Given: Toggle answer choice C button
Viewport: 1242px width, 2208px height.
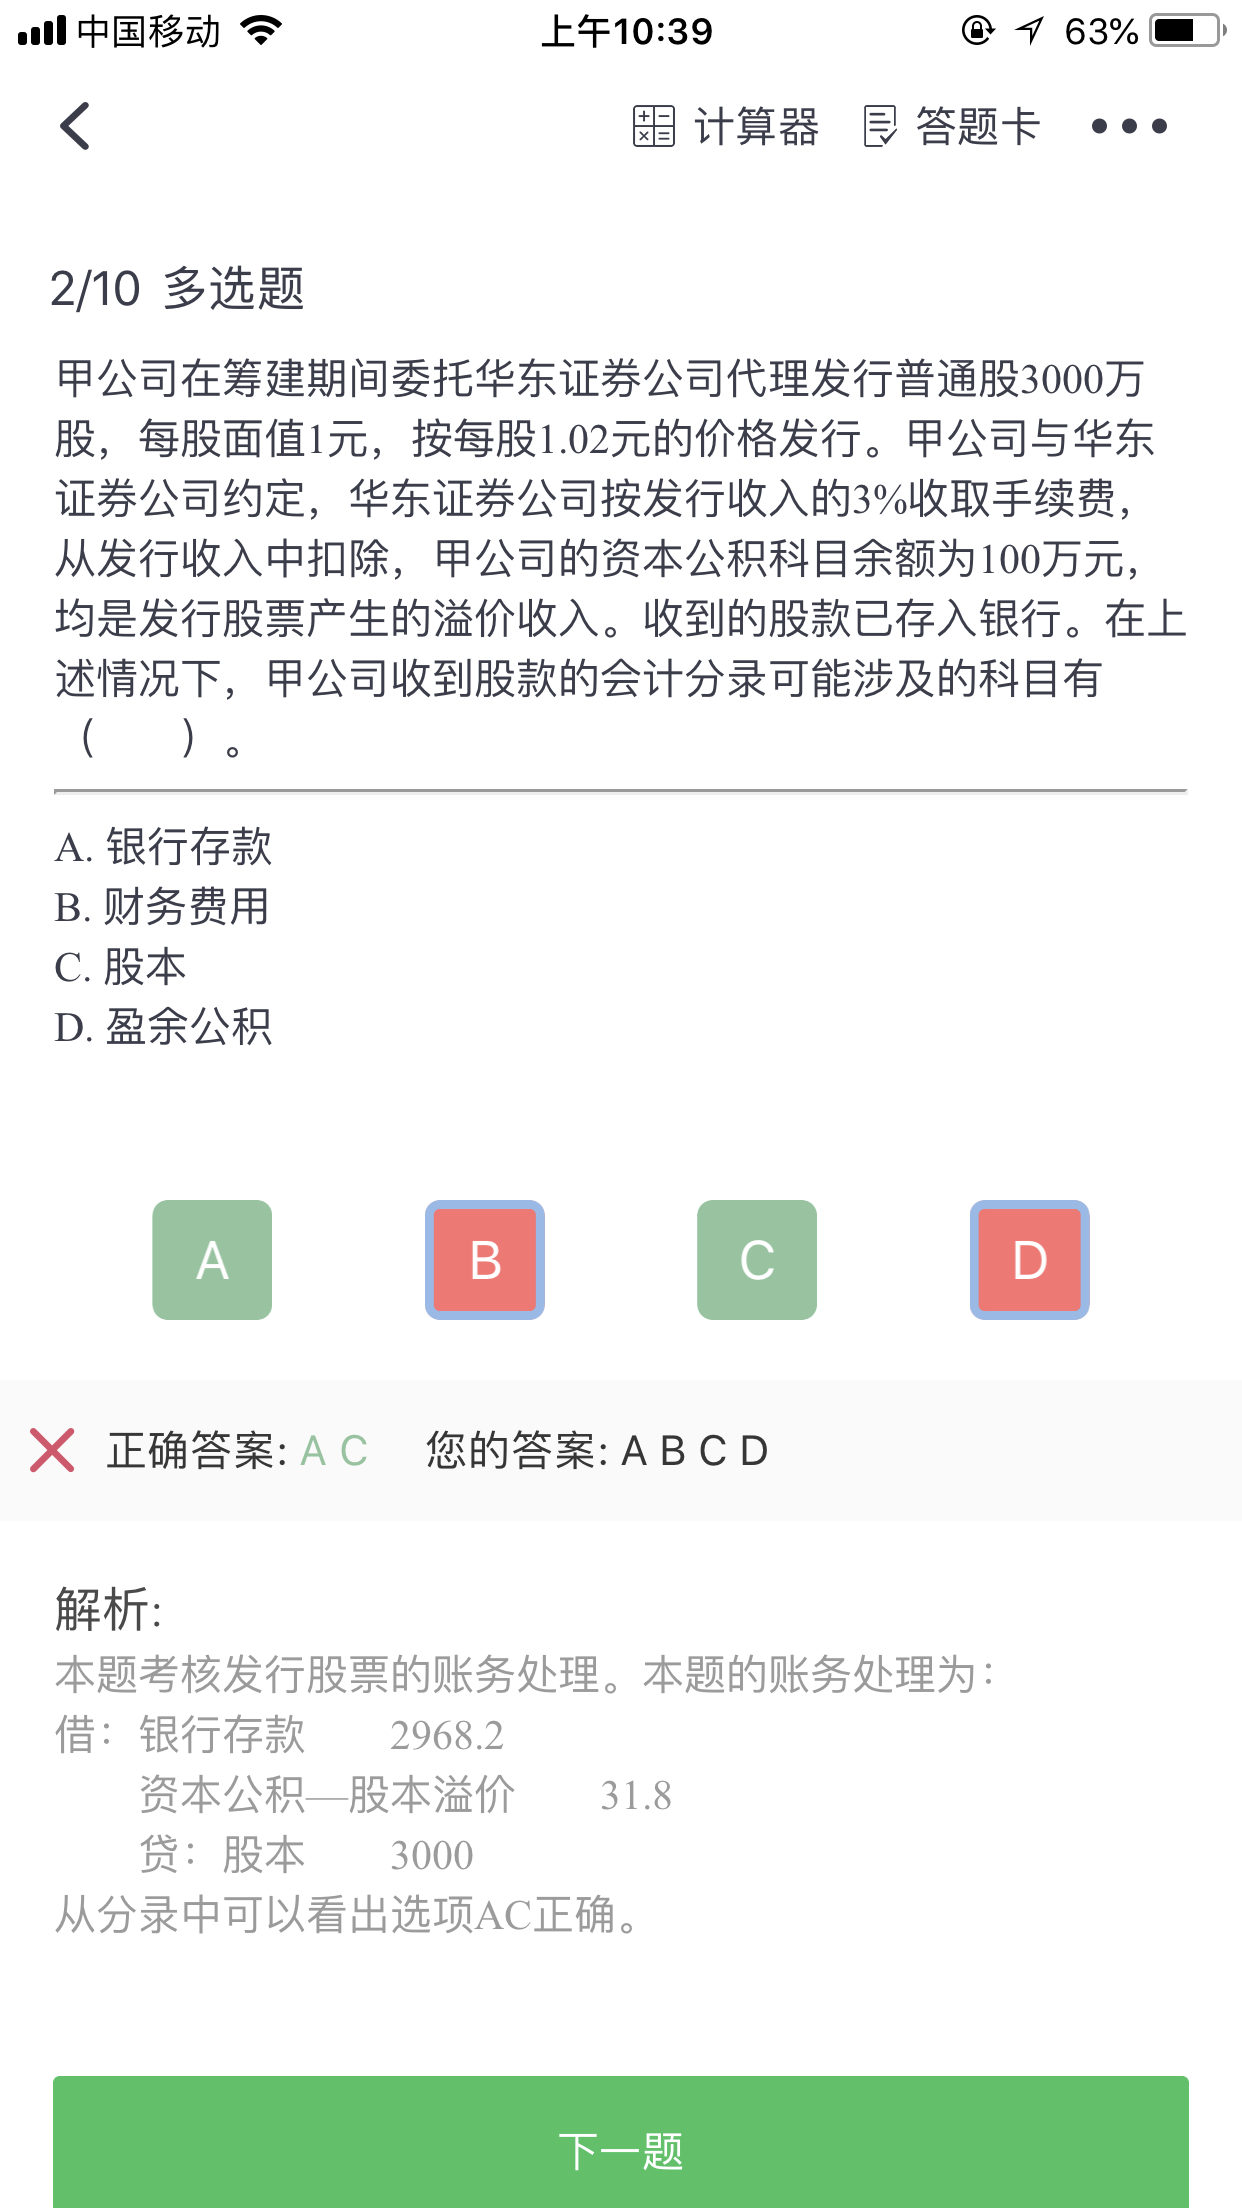Looking at the screenshot, I should click(757, 1260).
